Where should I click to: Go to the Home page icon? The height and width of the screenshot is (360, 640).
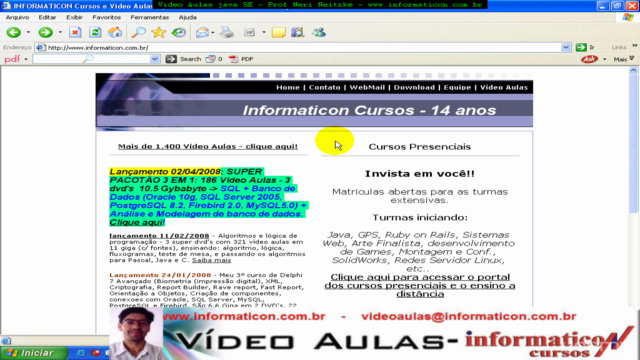[x=115, y=32]
